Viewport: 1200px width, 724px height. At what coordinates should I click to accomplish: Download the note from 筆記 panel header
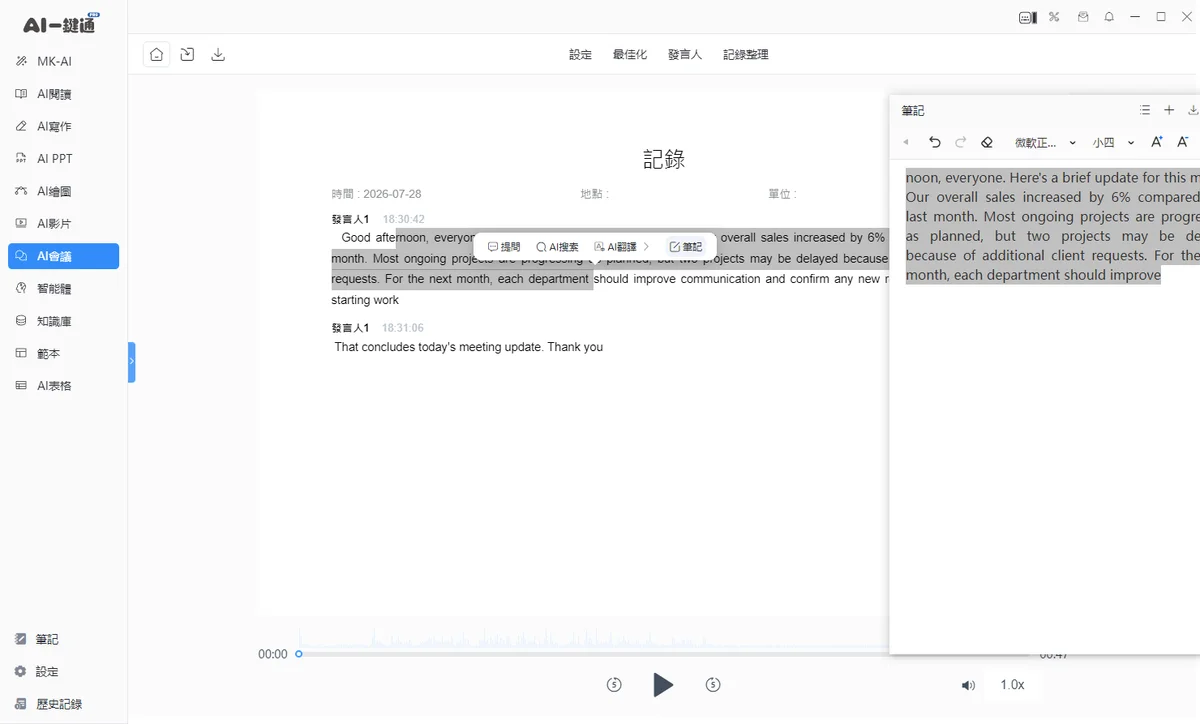(1193, 110)
